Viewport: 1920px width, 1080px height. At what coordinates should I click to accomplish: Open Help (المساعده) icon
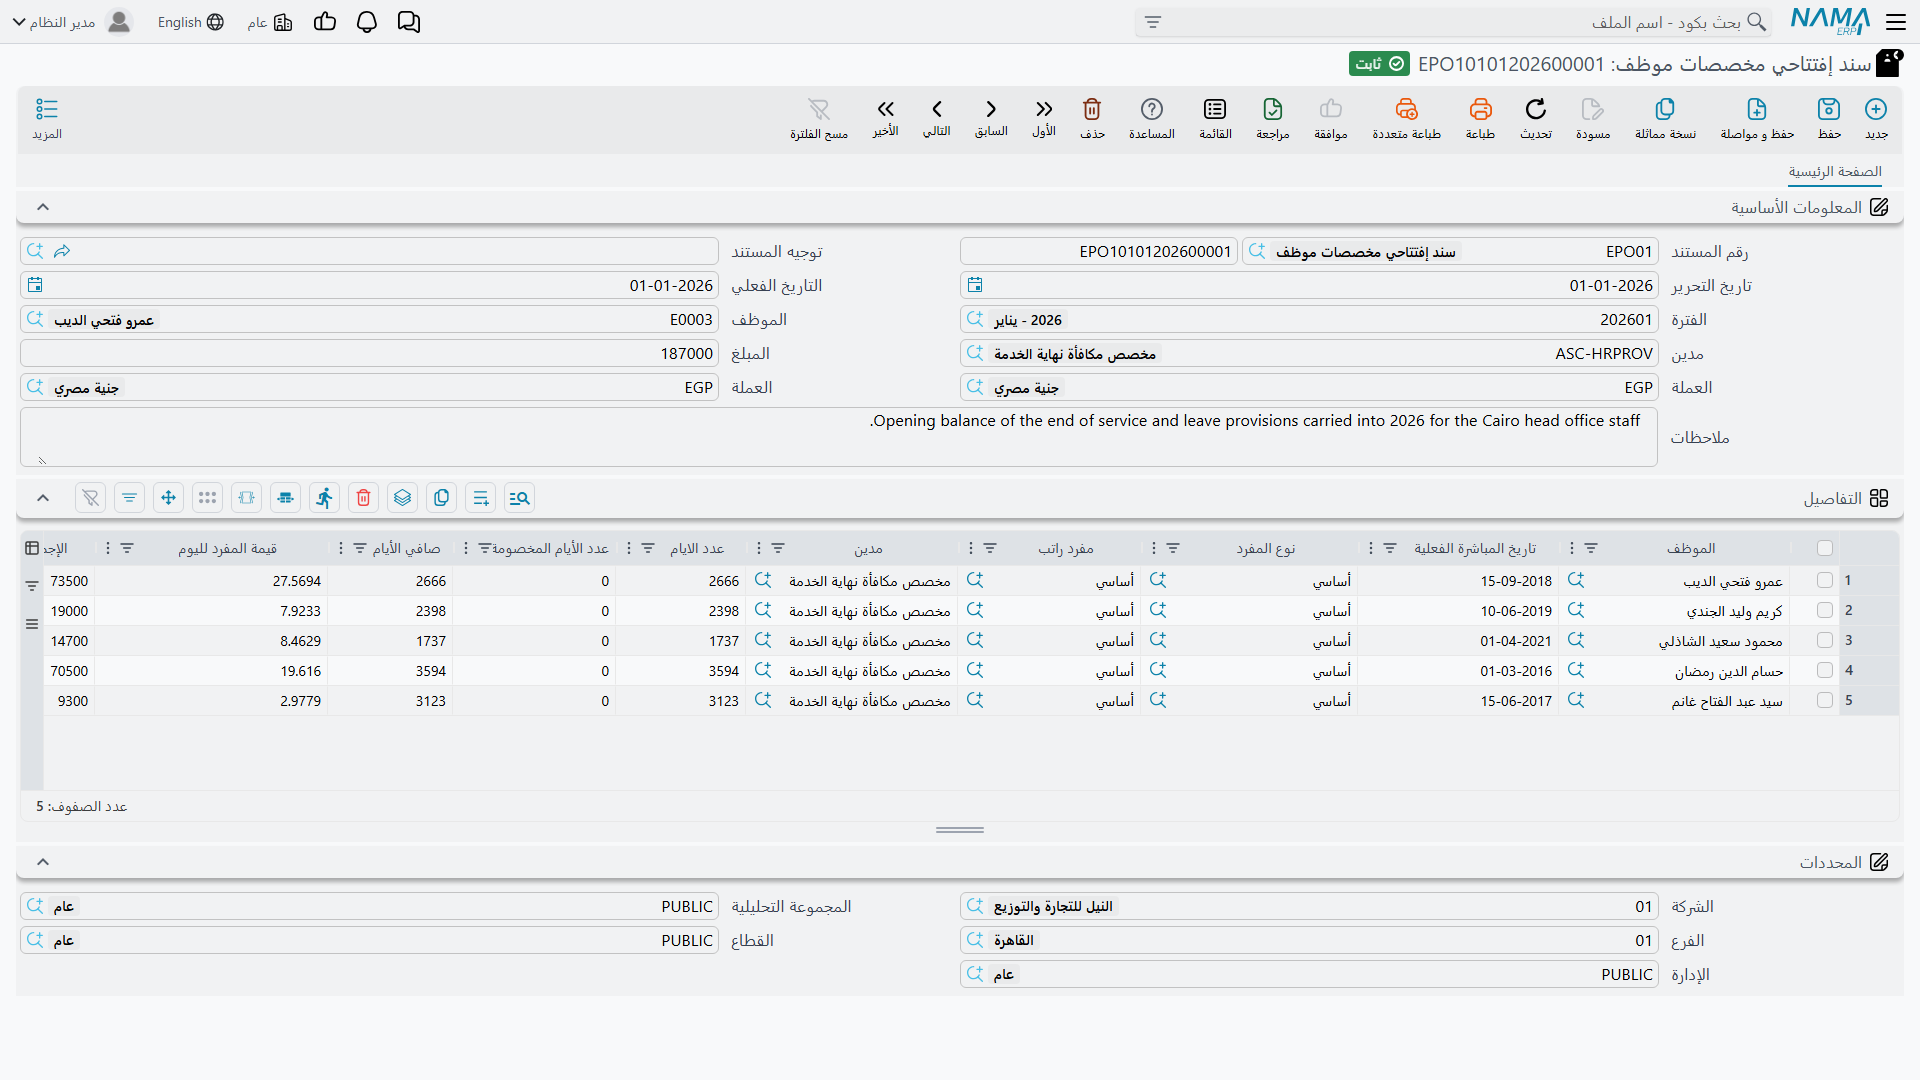1152,118
